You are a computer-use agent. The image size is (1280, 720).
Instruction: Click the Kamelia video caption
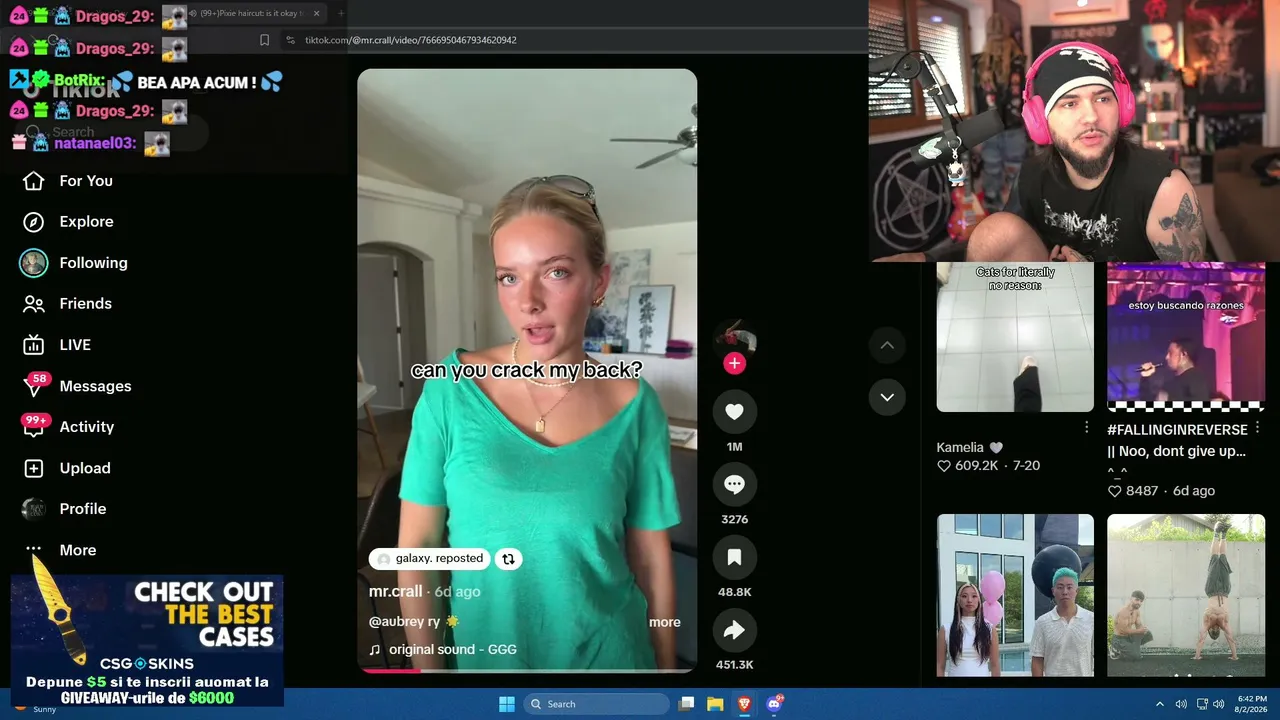point(969,447)
